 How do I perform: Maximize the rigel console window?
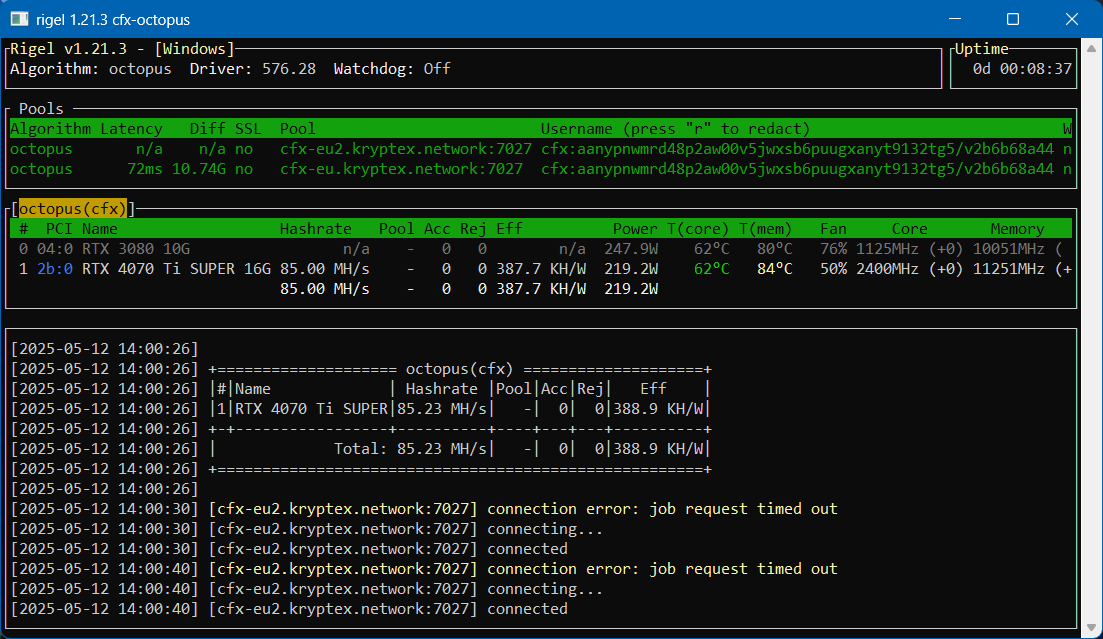coord(1013,19)
